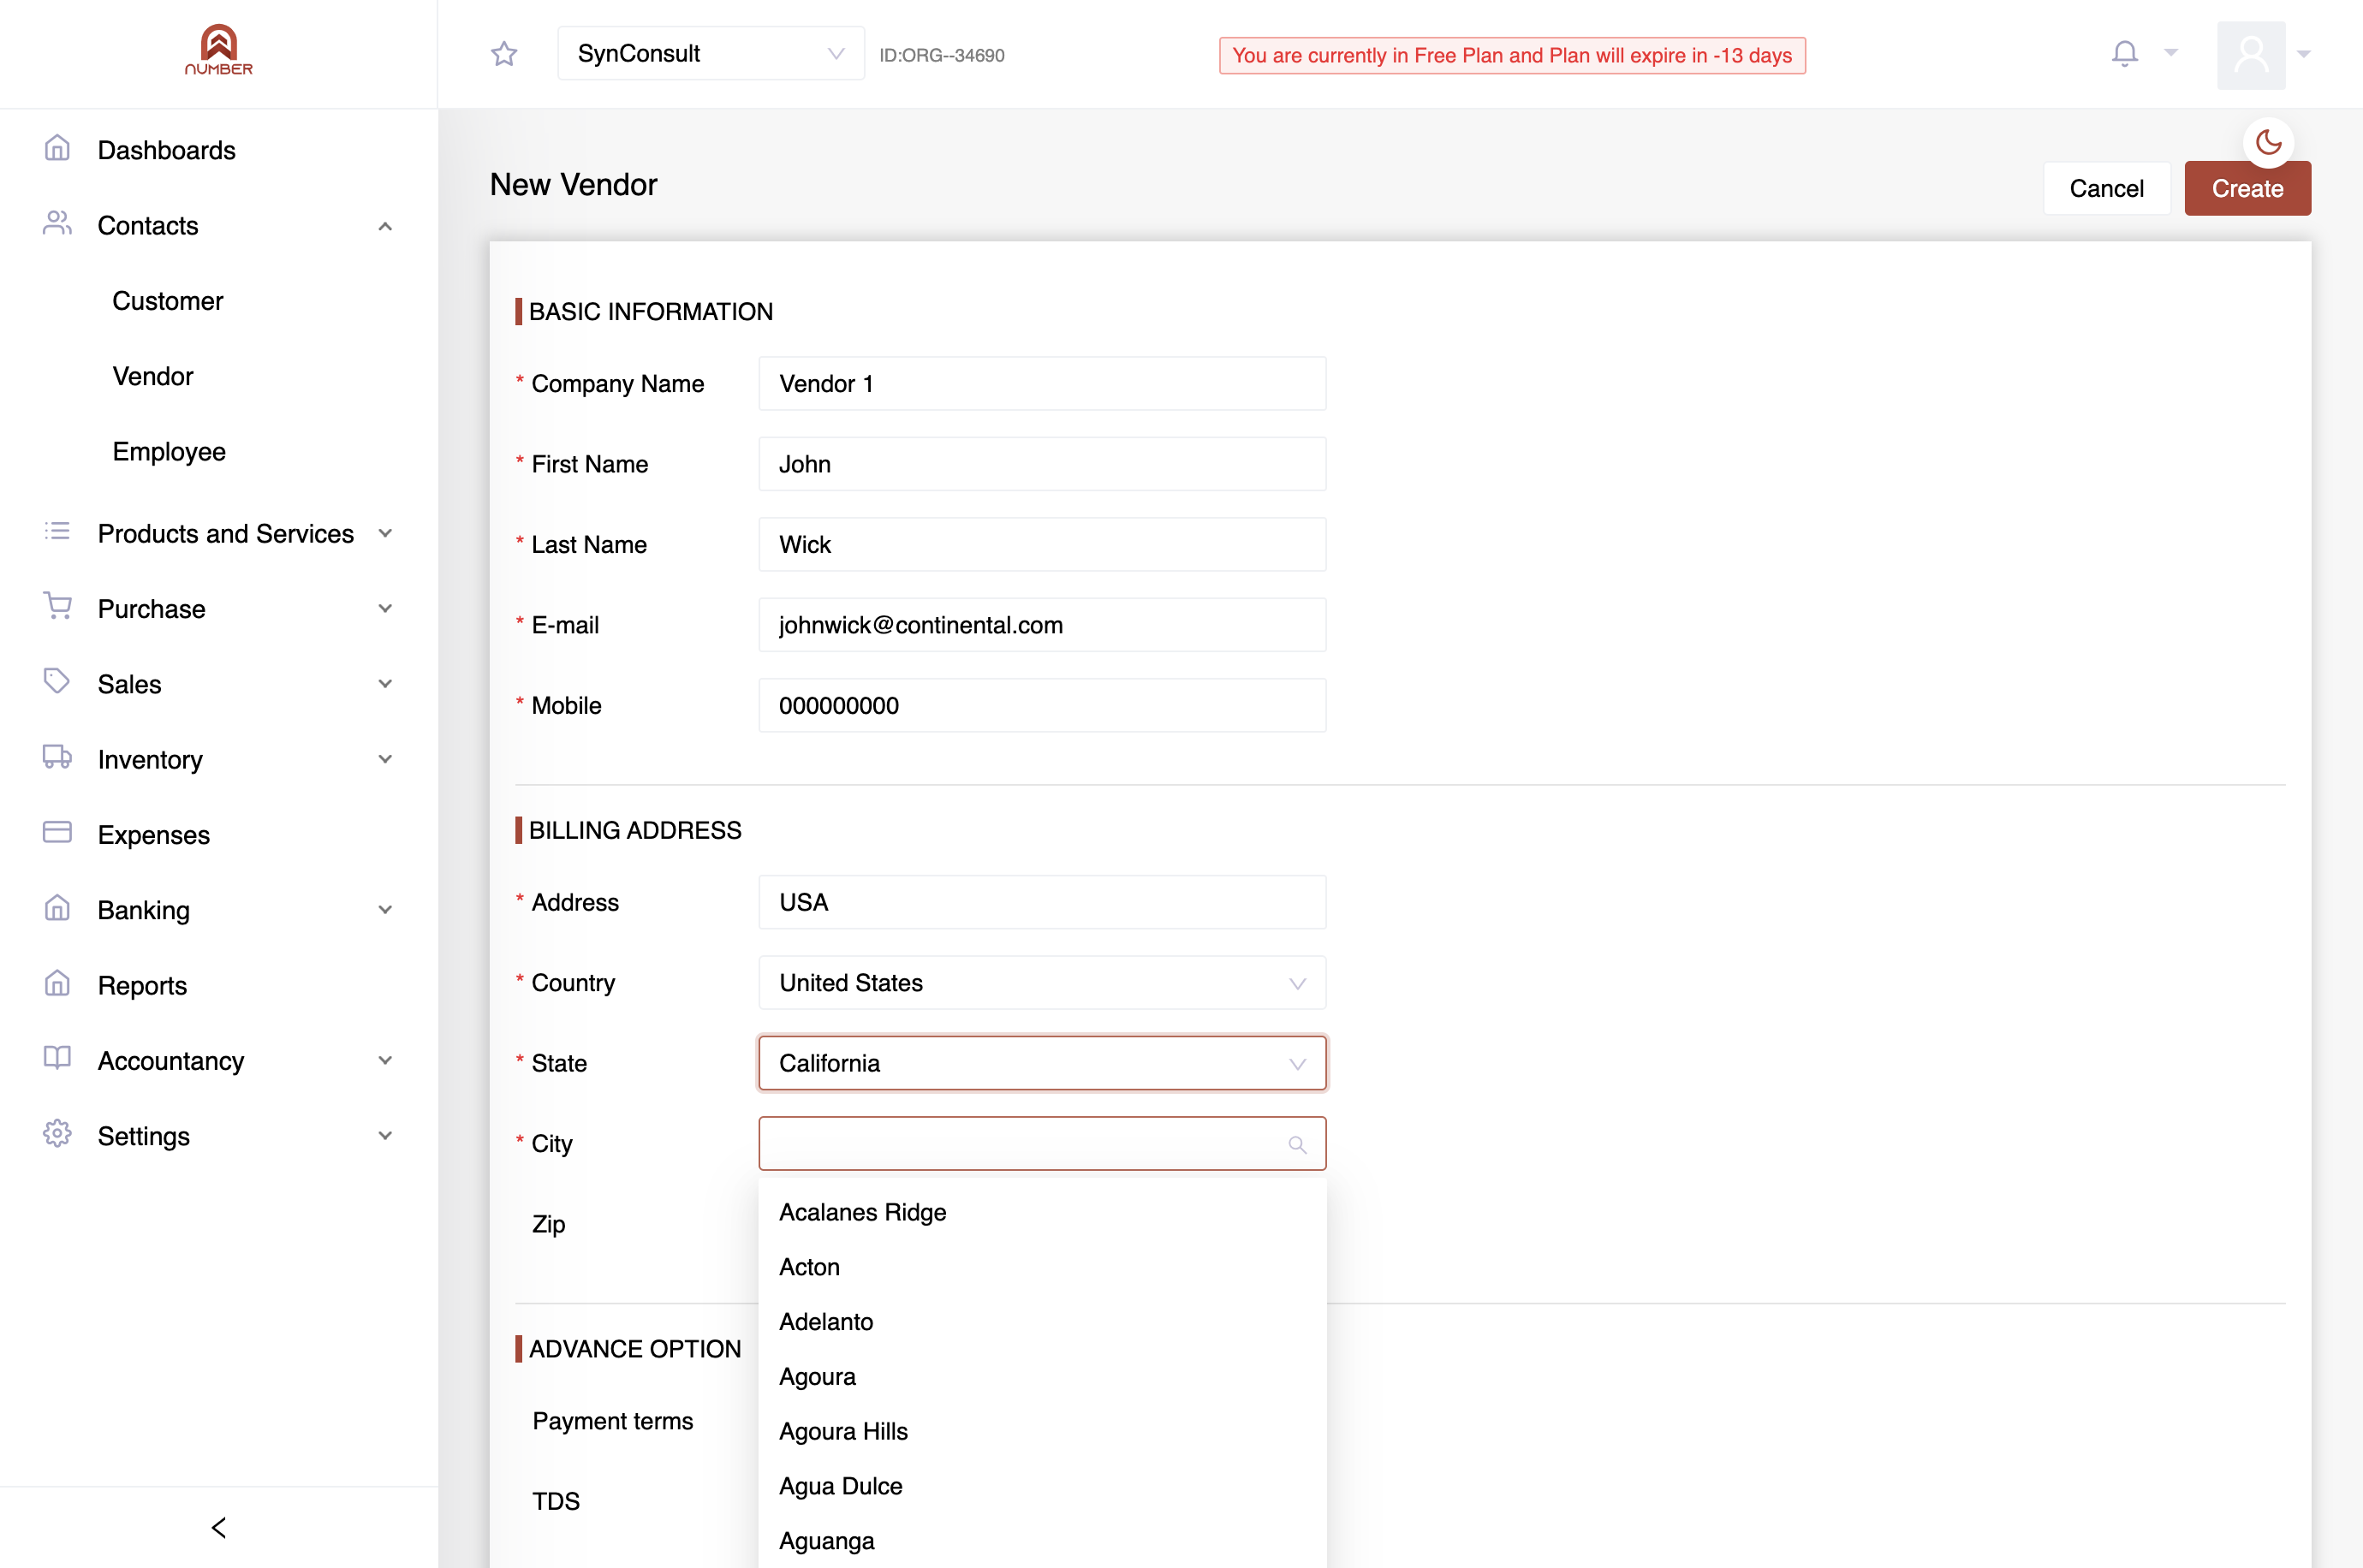
Task: Click the Company Name field
Action: [x=1042, y=384]
